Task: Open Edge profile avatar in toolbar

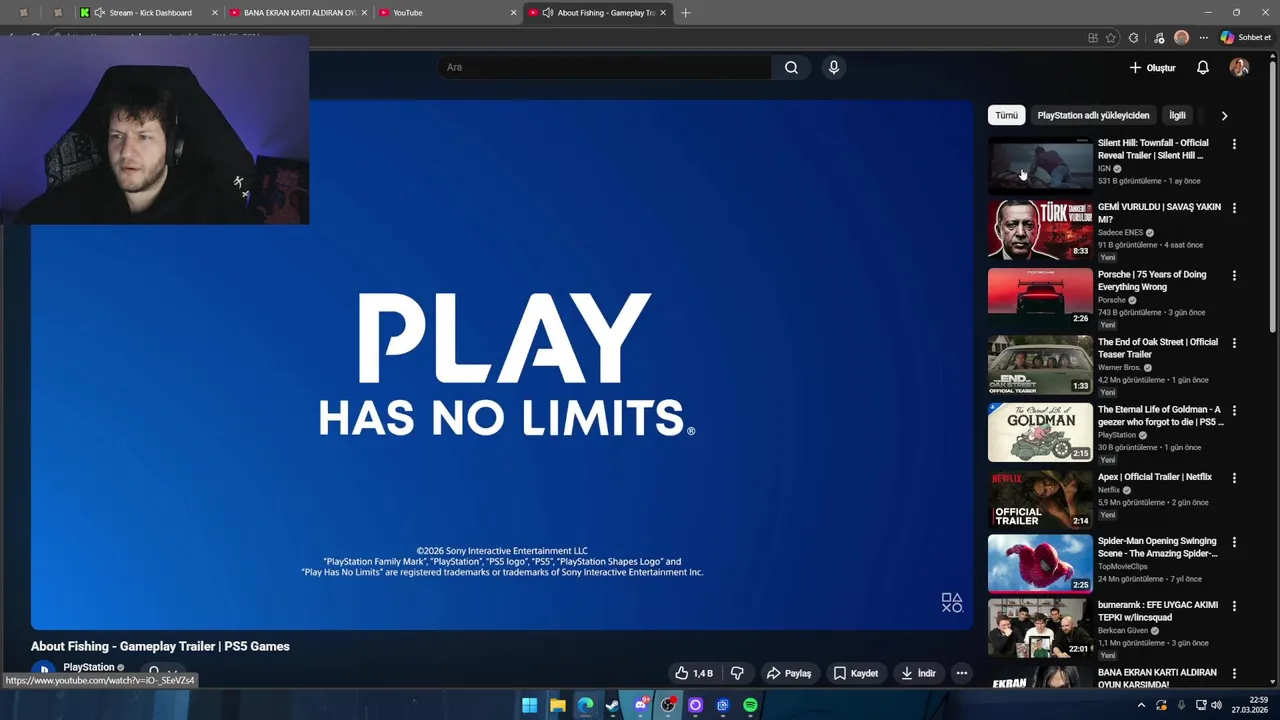Action: (x=1182, y=37)
